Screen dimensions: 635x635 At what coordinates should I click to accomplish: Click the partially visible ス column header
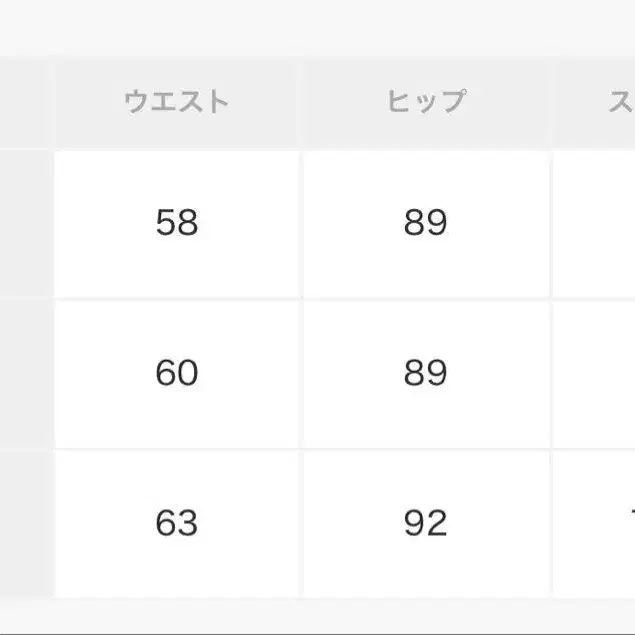(x=620, y=101)
